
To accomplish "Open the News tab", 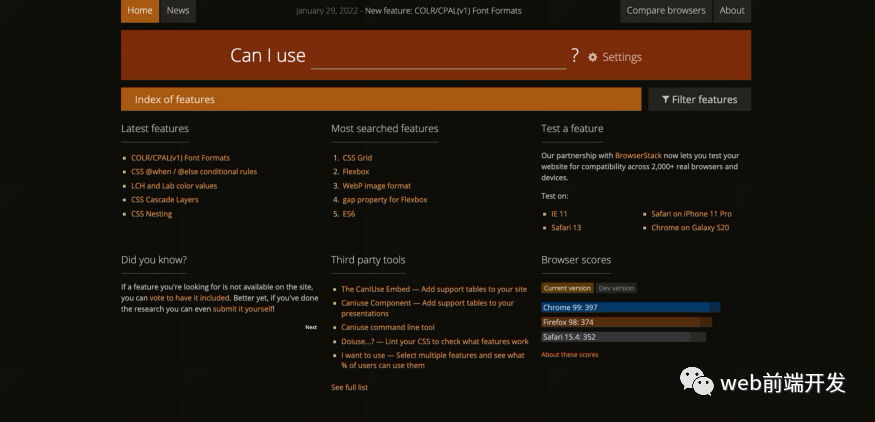I will (x=178, y=11).
